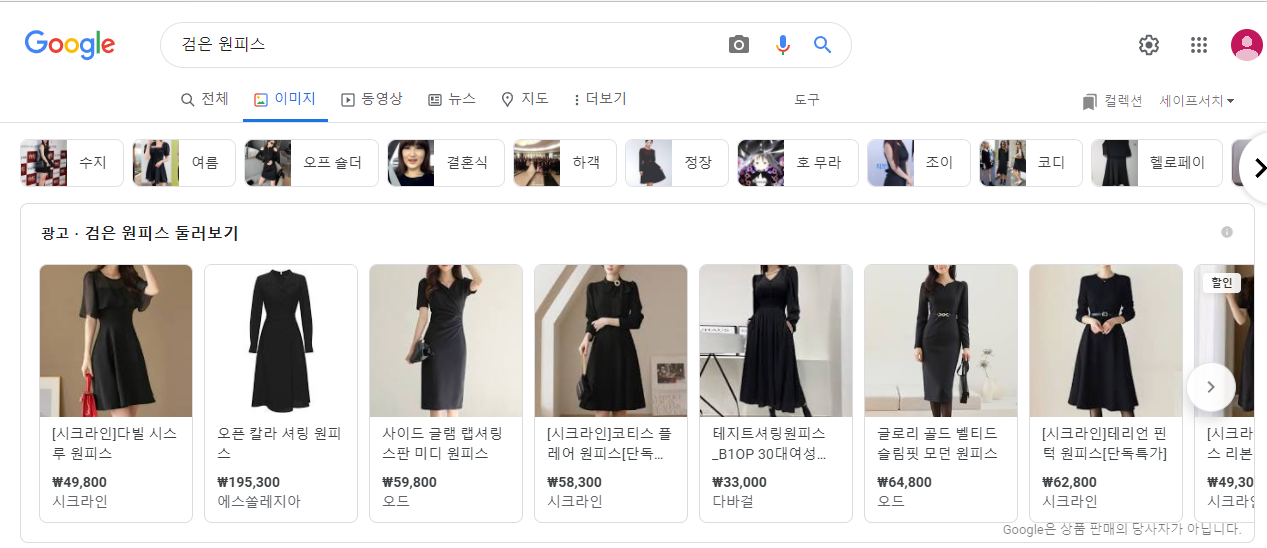1267x548 pixels.
Task: Open 코티스 플레어 원피스 product image
Action: click(611, 341)
